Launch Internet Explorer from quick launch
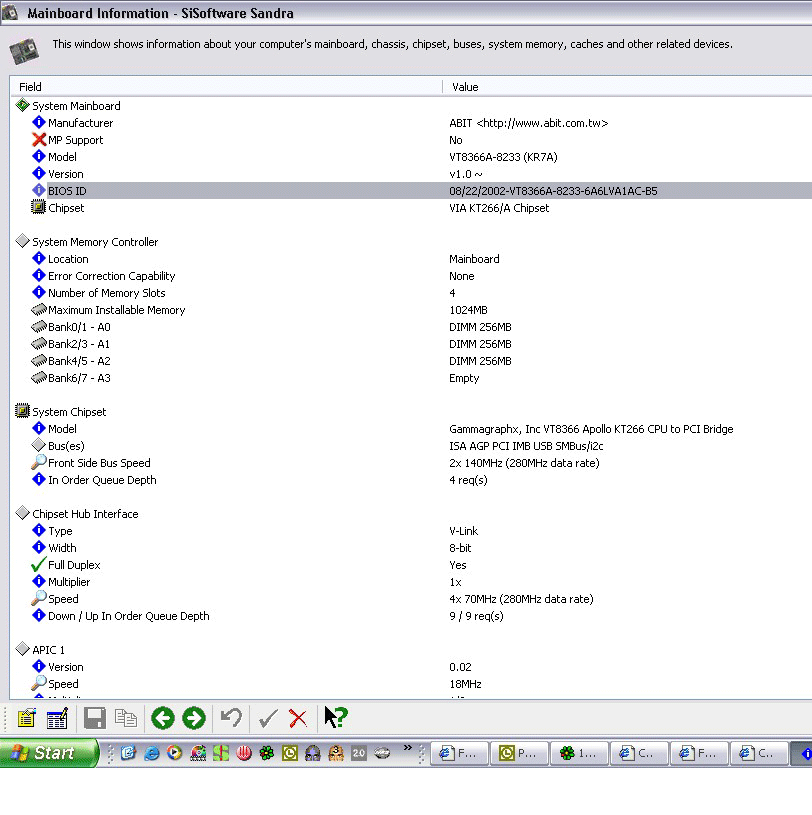Image resolution: width=812 pixels, height=815 pixels. (x=151, y=753)
